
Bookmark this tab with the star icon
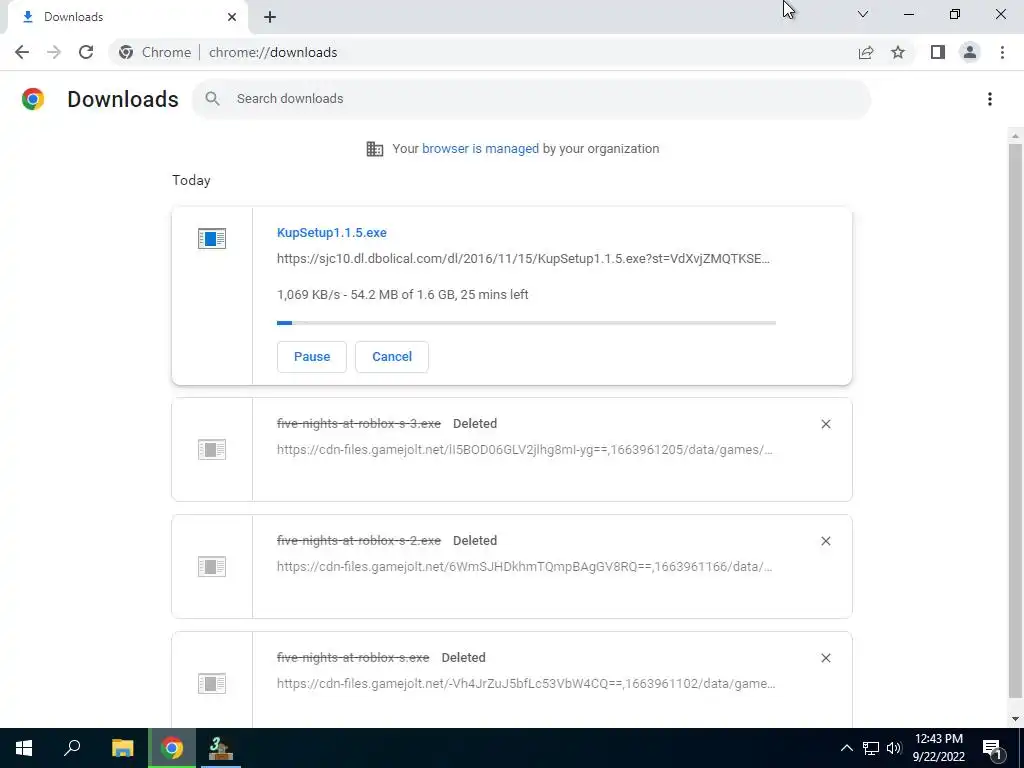898,52
